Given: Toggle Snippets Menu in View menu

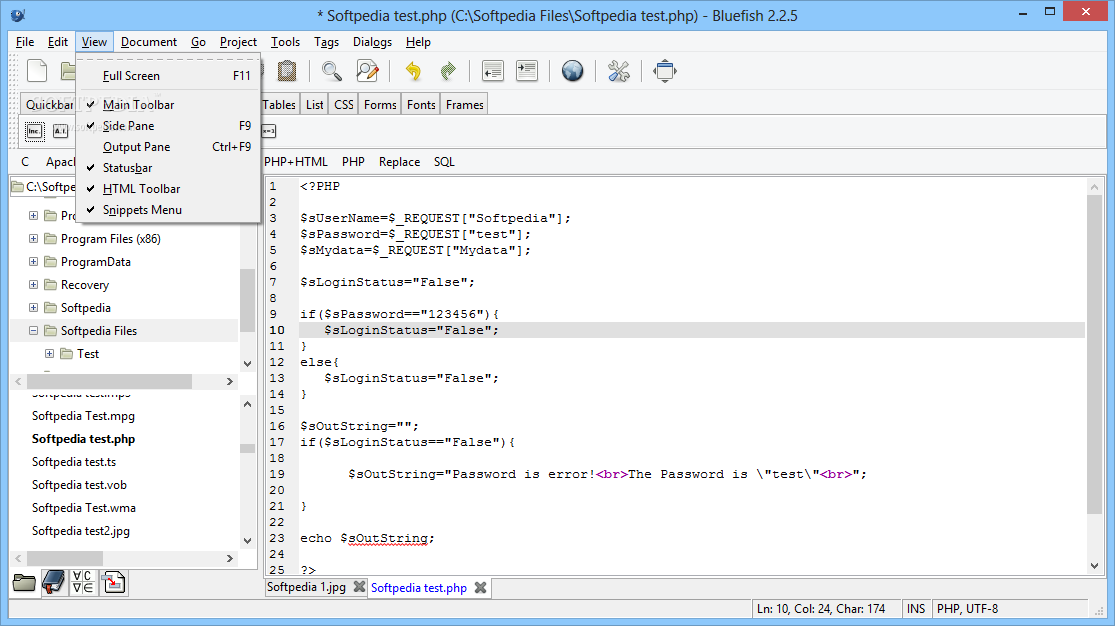Looking at the screenshot, I should 168,210.
